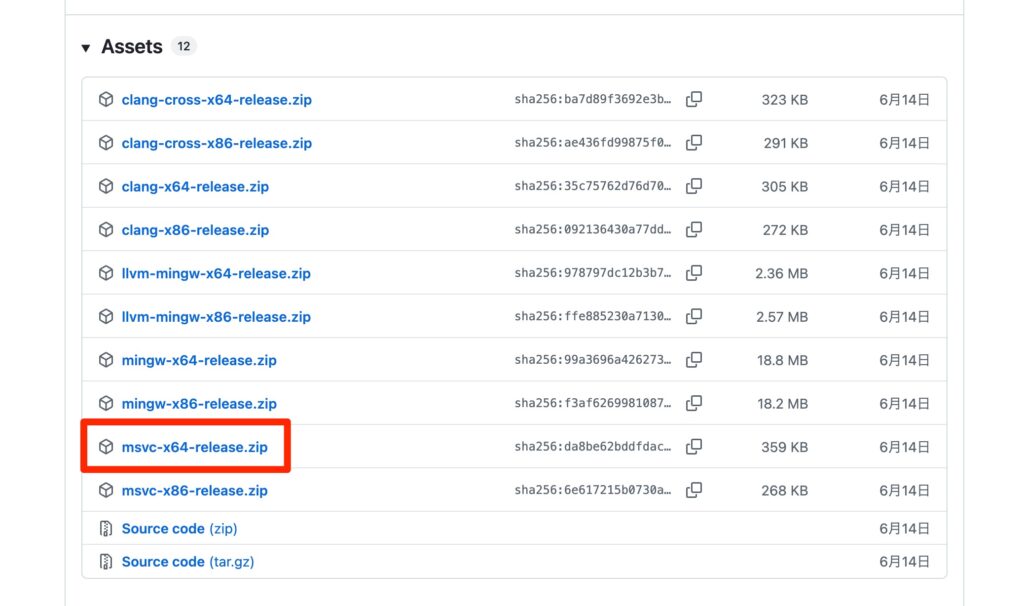1024x606 pixels.
Task: Copy SHA256 hash for mingw-x86-release.zip
Action: click(694, 404)
